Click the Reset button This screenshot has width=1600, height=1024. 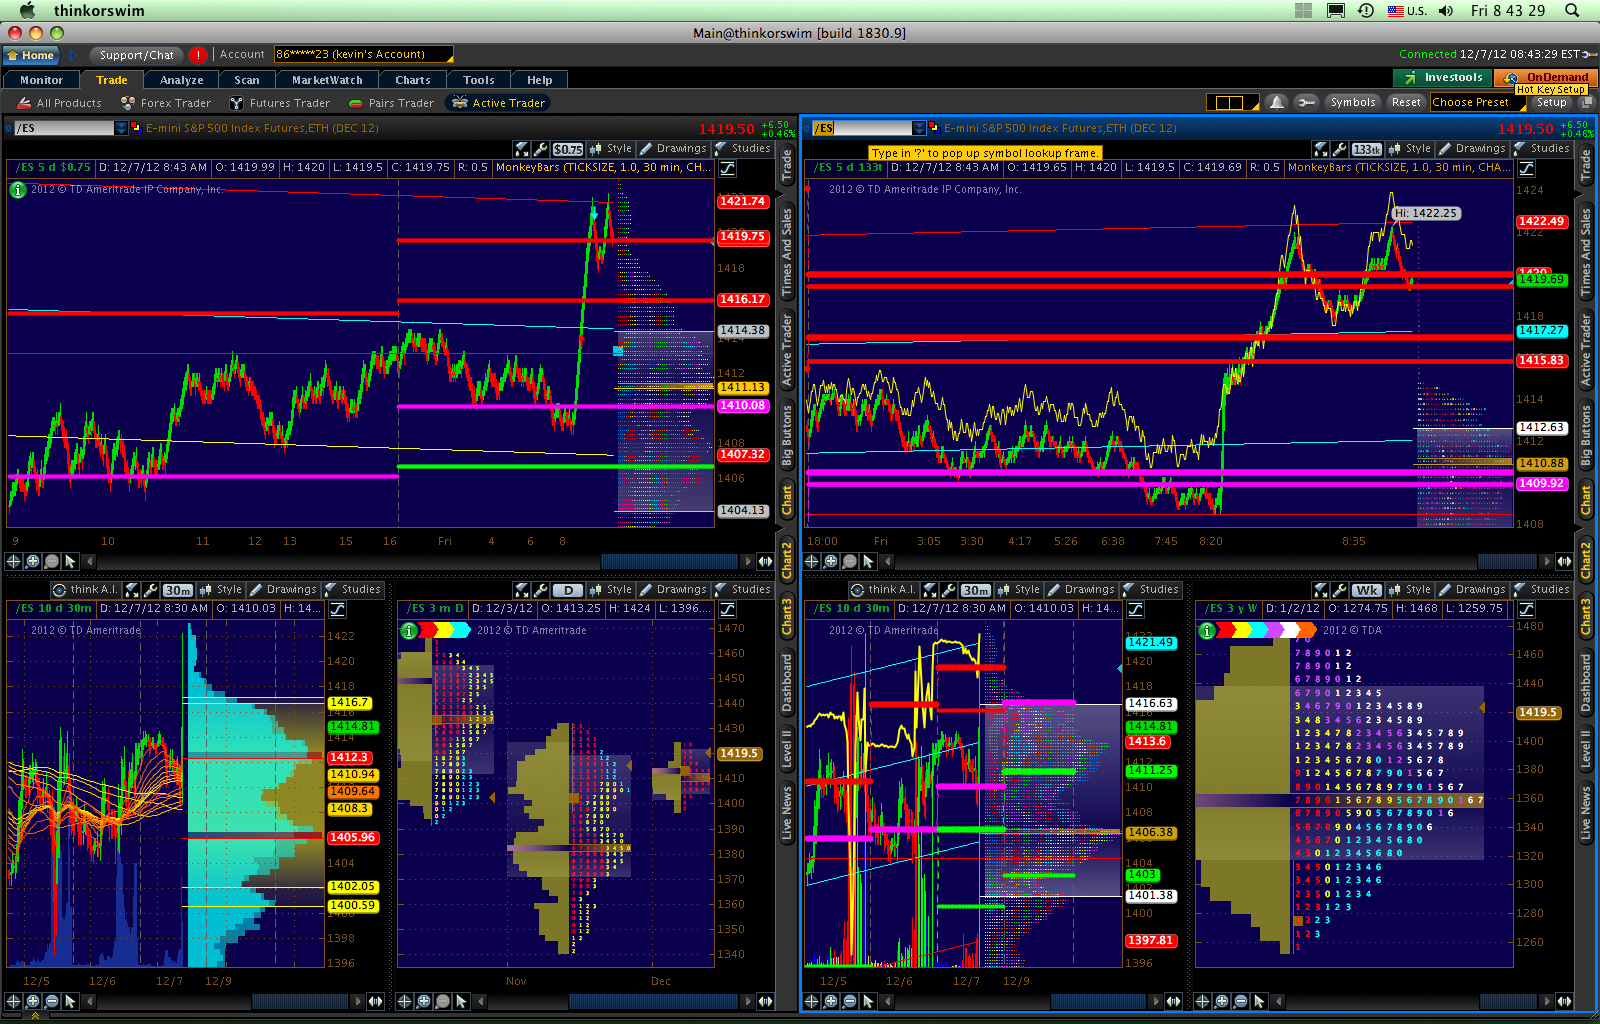point(1406,102)
